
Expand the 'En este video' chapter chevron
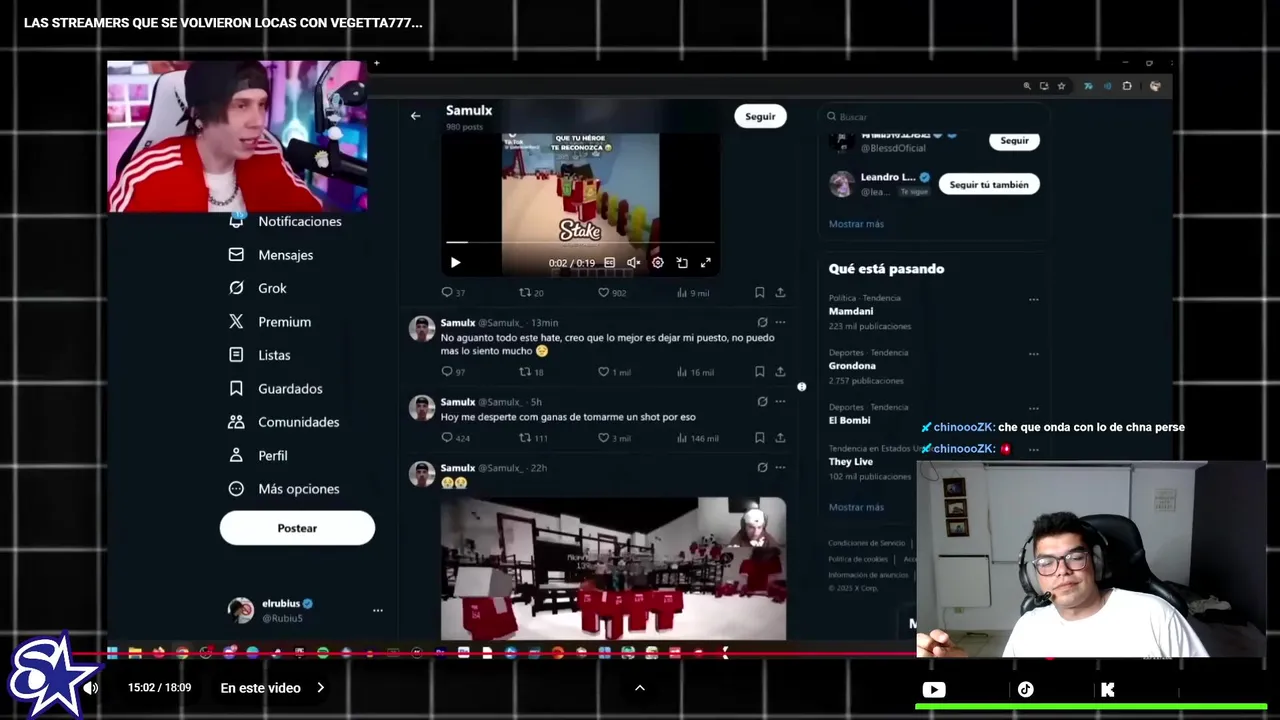[x=321, y=688]
